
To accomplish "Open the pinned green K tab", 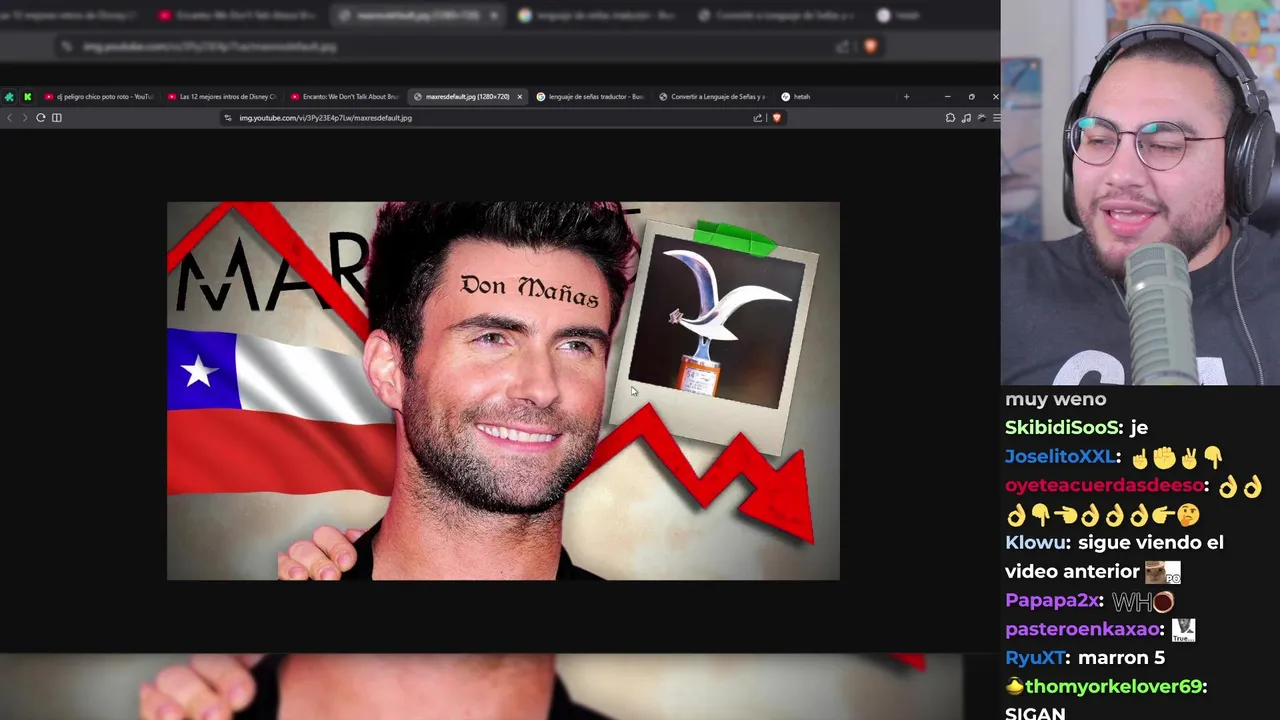I will point(27,97).
